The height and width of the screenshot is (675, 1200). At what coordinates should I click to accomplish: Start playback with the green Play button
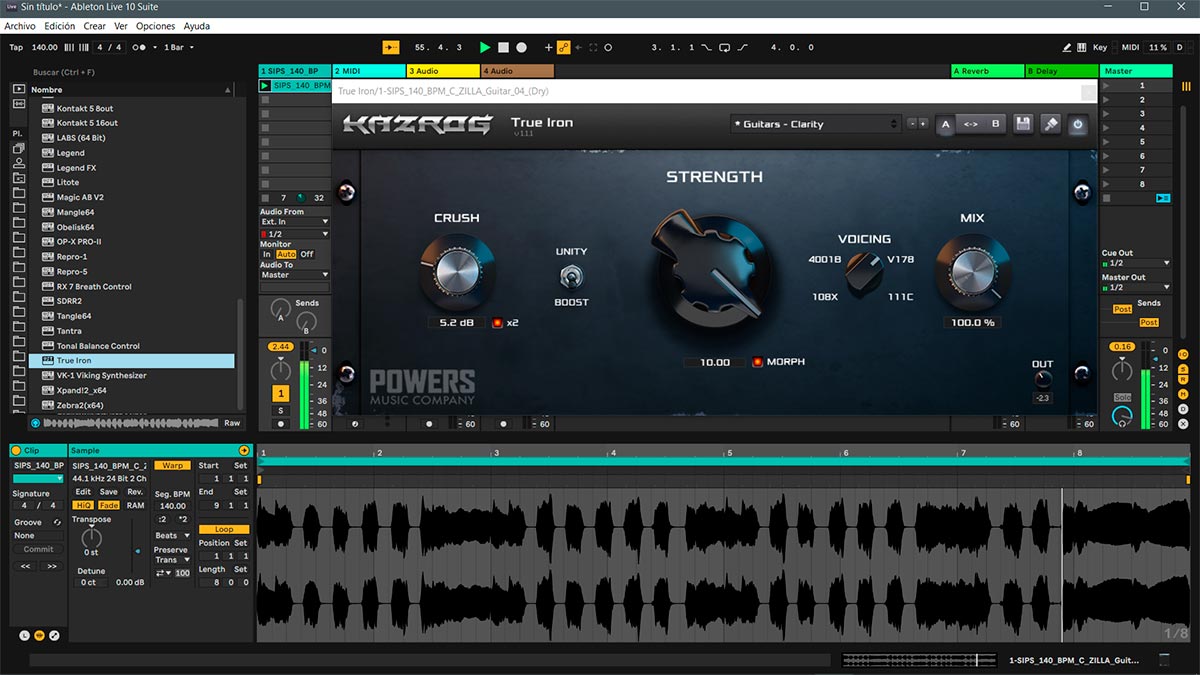click(485, 47)
